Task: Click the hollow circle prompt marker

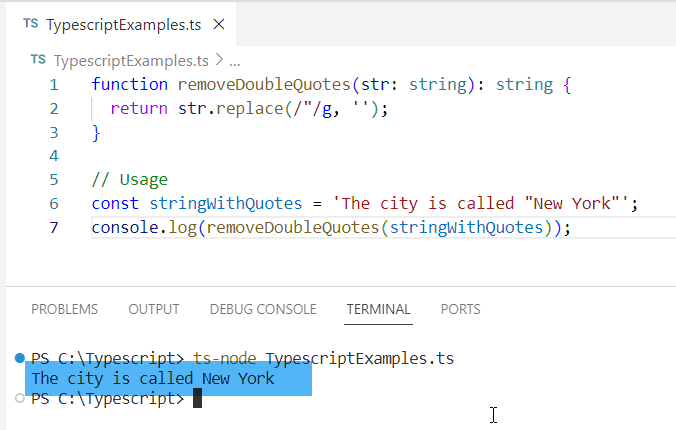Action: coord(20,398)
